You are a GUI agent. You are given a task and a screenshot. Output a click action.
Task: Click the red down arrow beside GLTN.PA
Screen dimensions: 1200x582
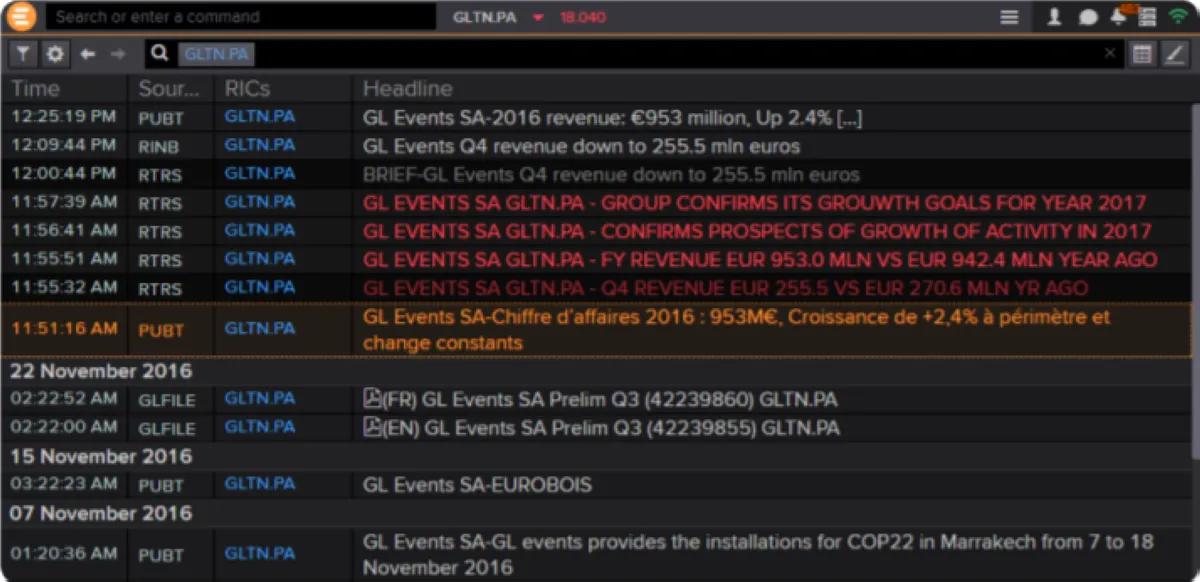pos(538,17)
